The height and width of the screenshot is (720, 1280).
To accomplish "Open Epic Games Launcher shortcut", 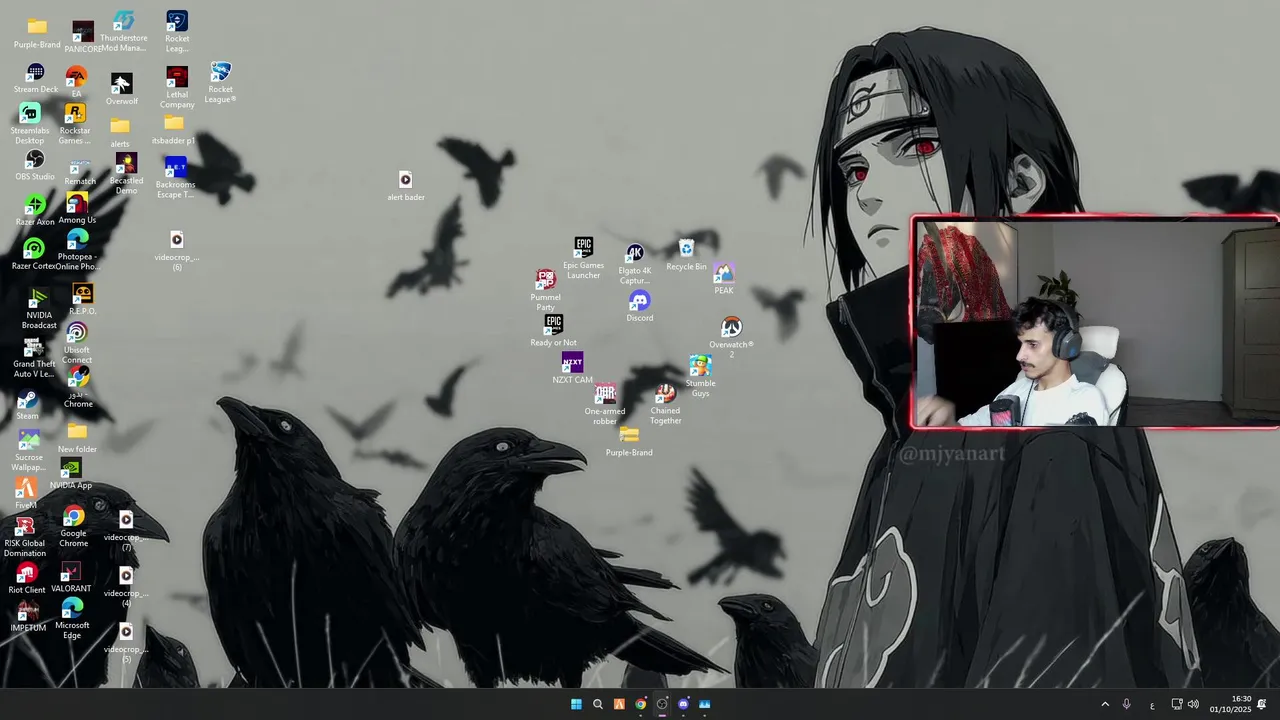I will click(584, 258).
